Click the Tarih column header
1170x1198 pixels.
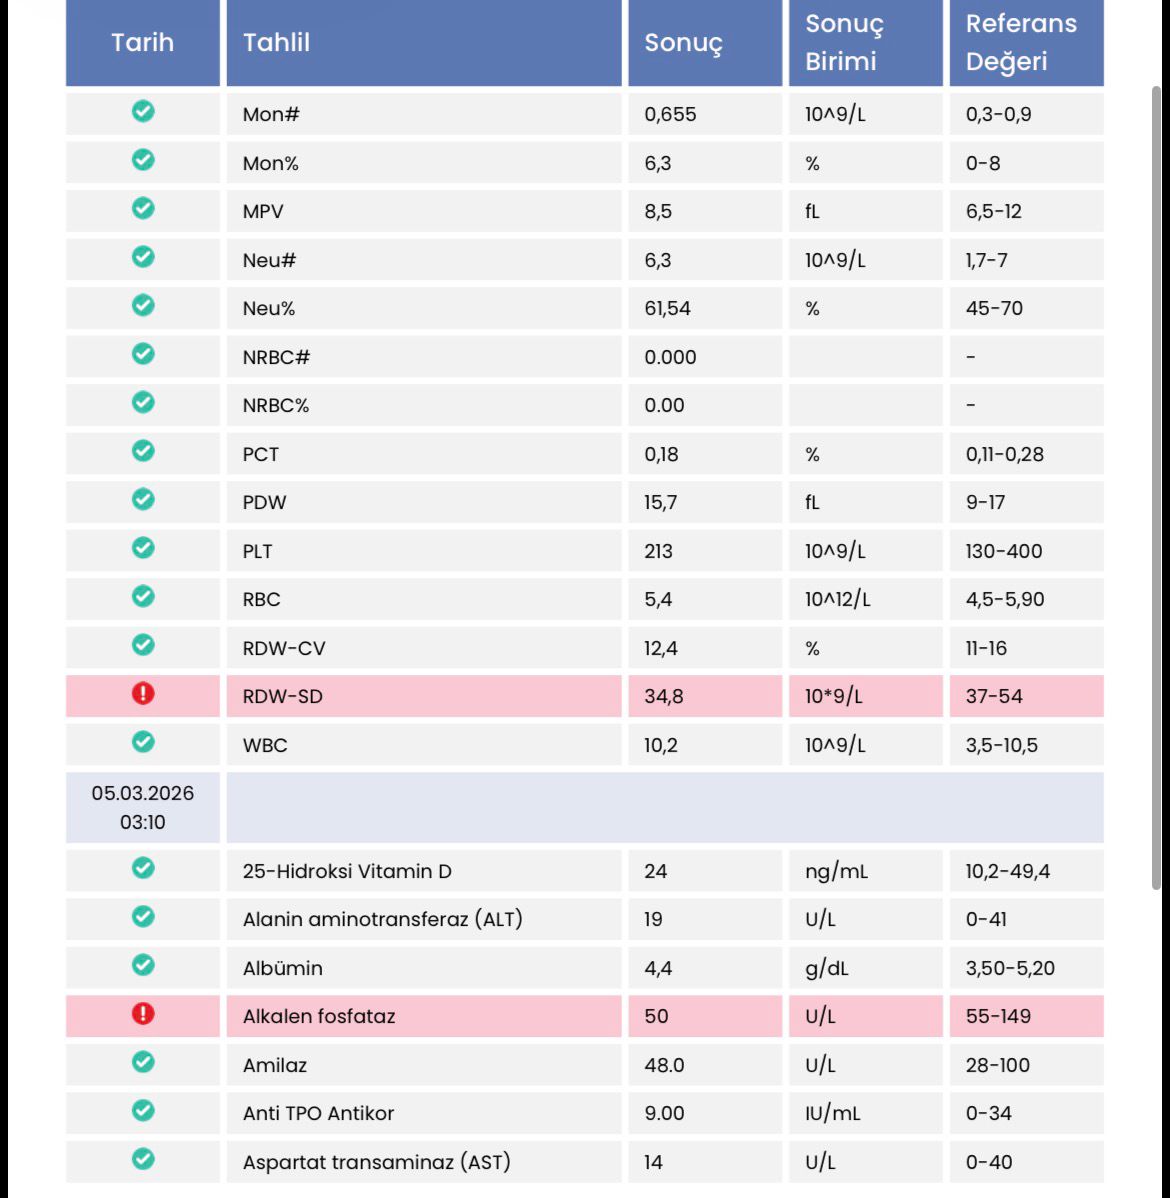click(x=143, y=43)
